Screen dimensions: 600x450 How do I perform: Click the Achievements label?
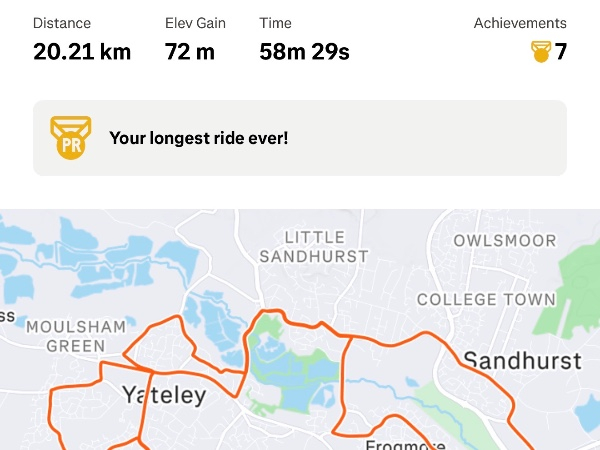[520, 23]
